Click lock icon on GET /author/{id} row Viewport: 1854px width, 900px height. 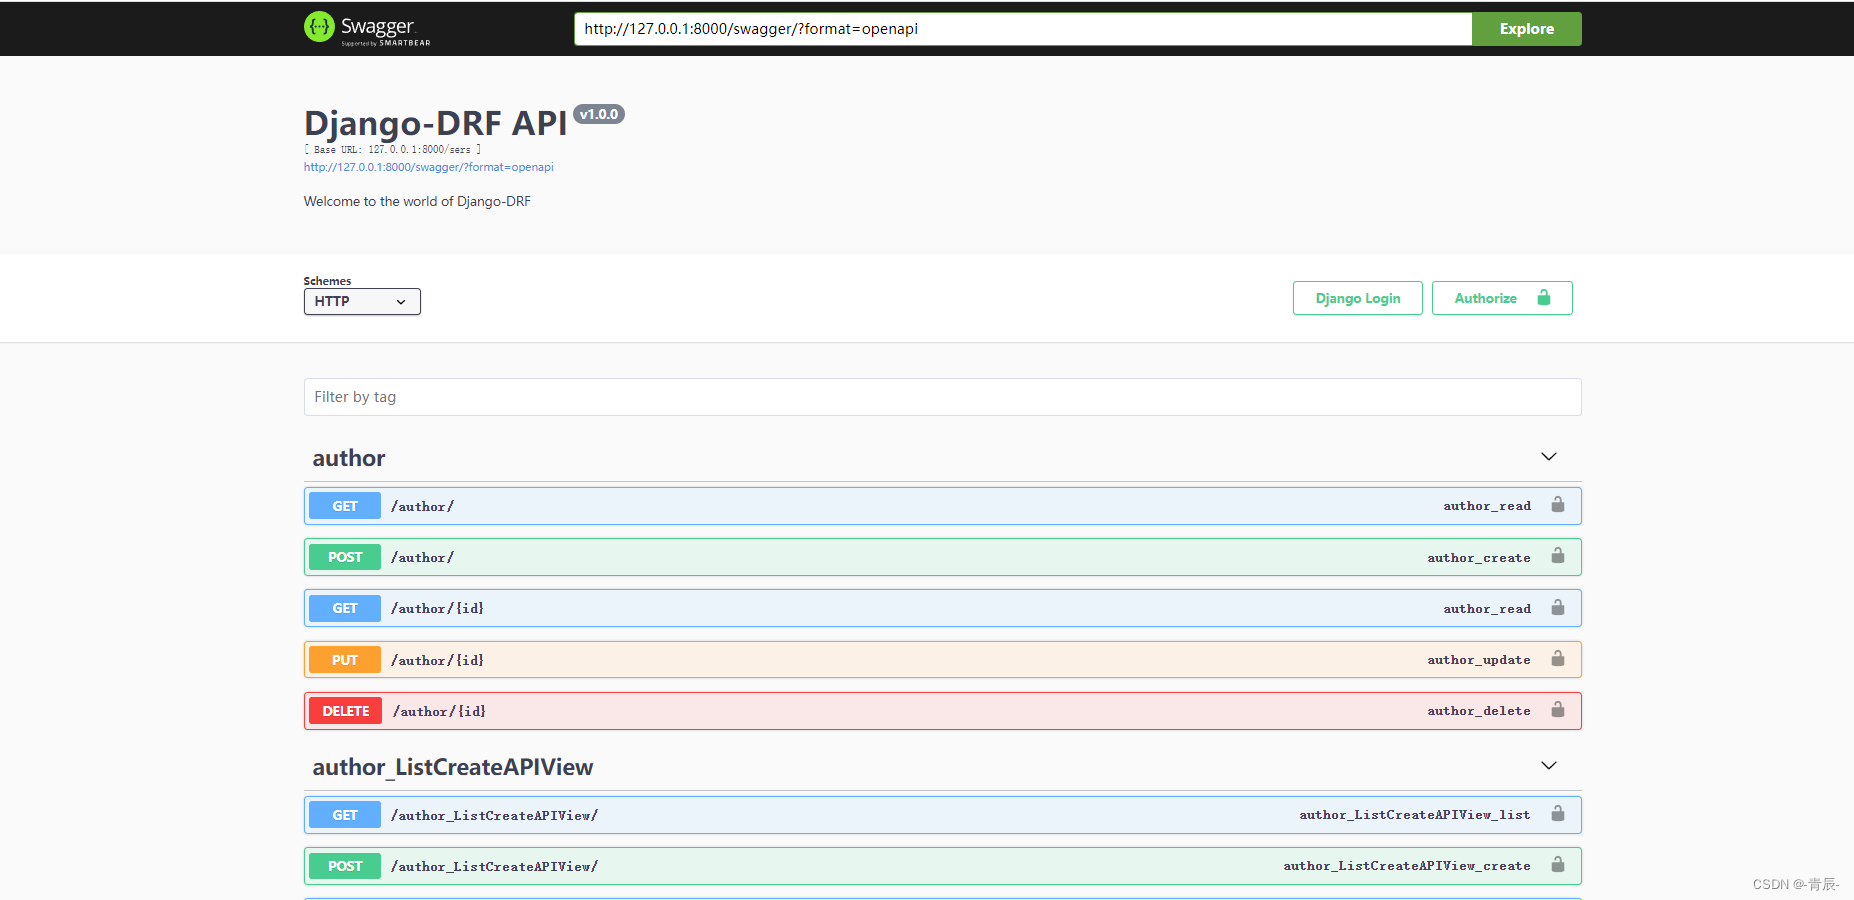click(1558, 608)
